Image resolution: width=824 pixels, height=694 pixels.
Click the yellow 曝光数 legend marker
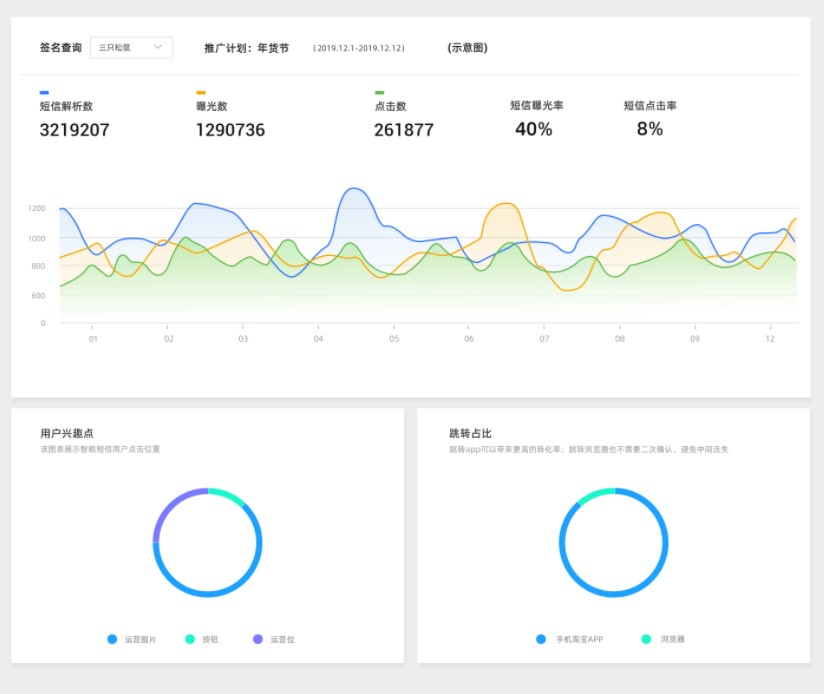[201, 92]
